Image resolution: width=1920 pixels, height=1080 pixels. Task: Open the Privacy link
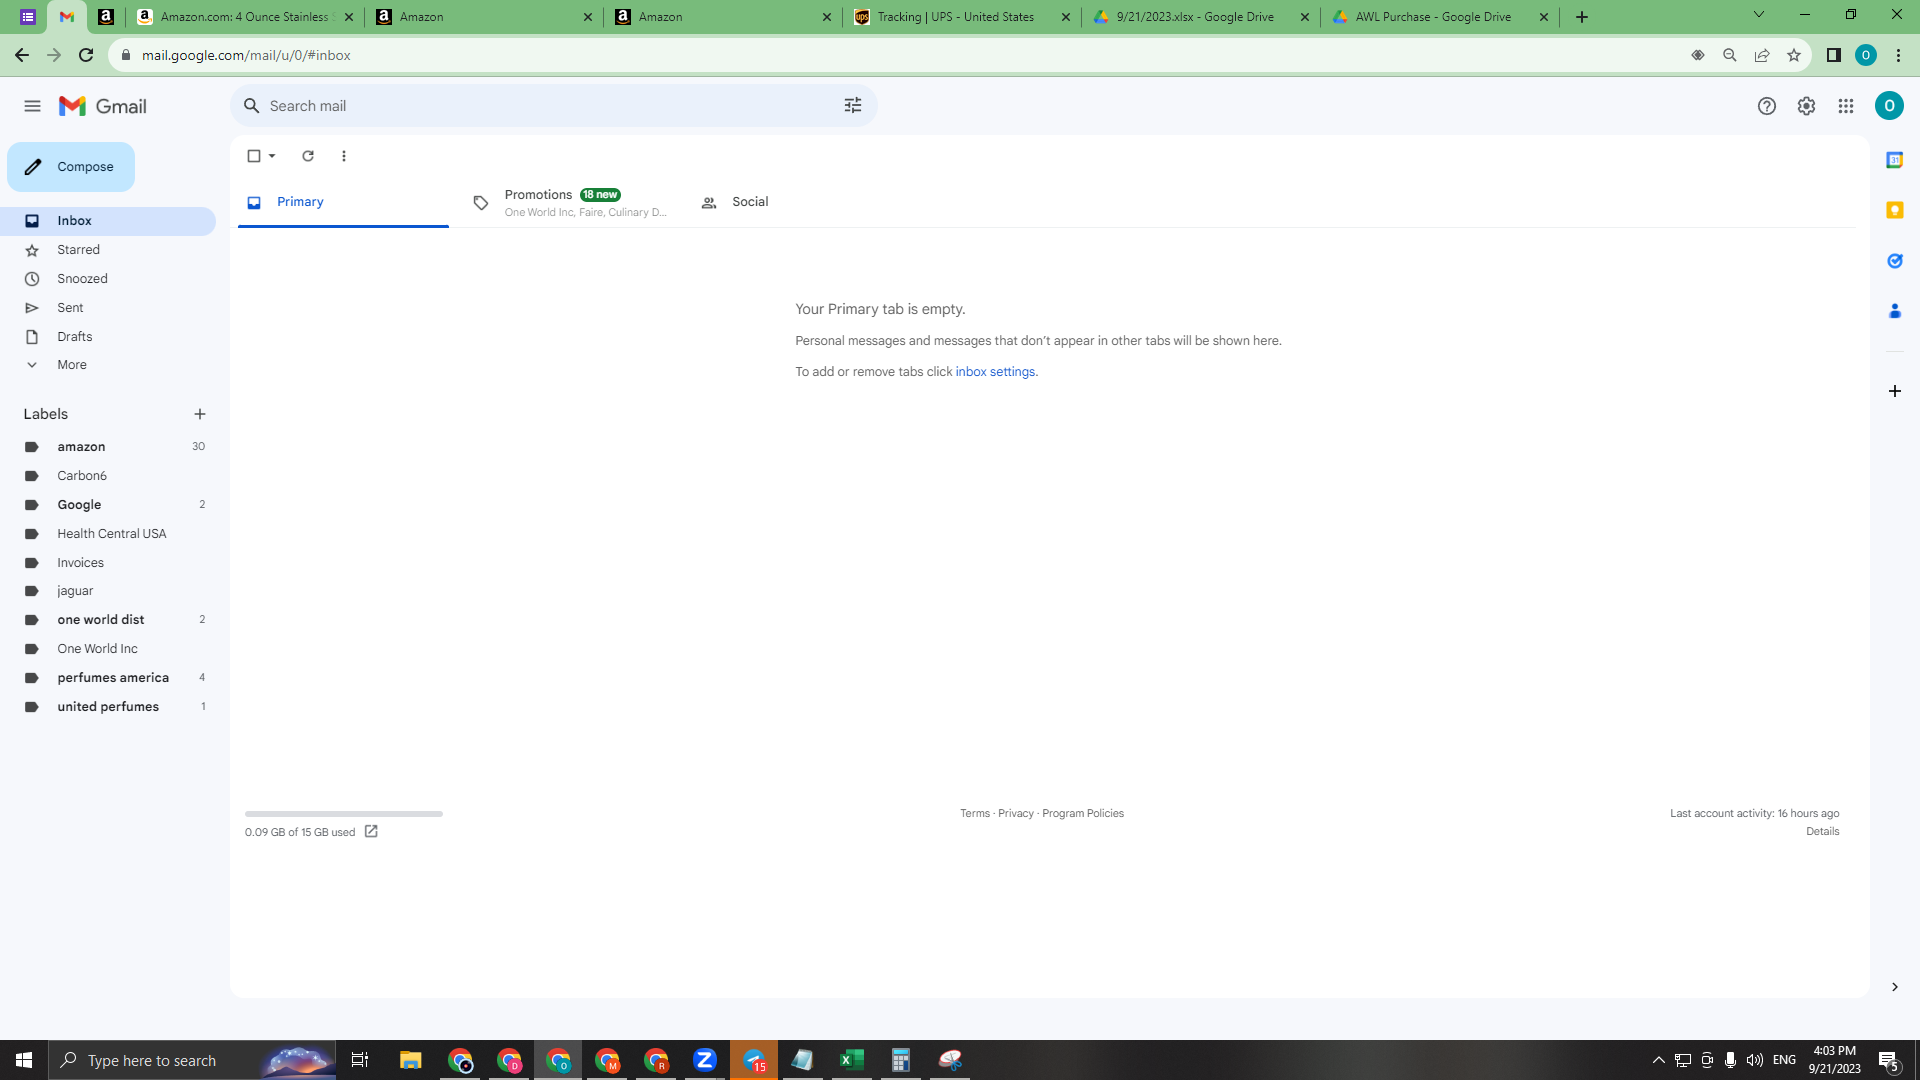point(1016,814)
